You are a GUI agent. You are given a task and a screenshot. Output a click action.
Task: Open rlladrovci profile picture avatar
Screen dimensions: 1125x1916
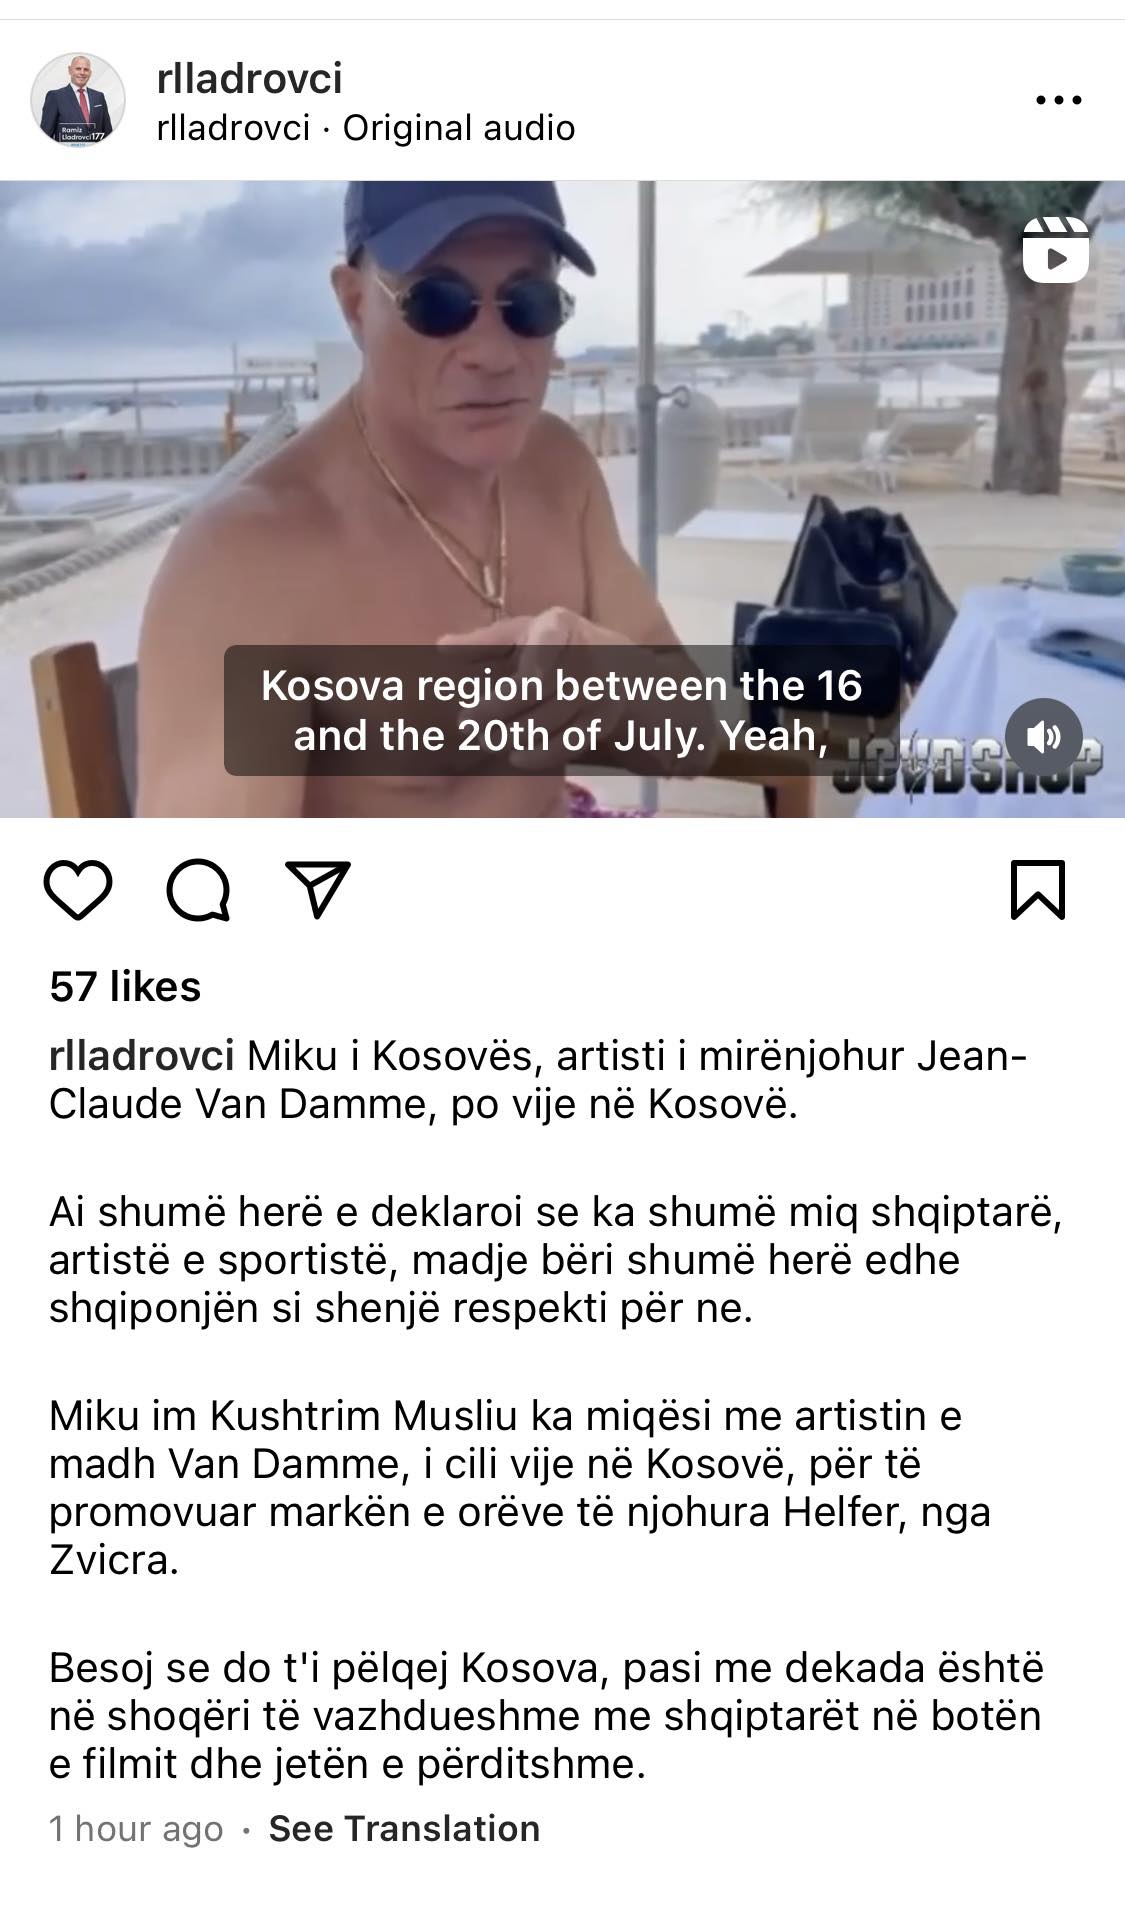[x=78, y=100]
